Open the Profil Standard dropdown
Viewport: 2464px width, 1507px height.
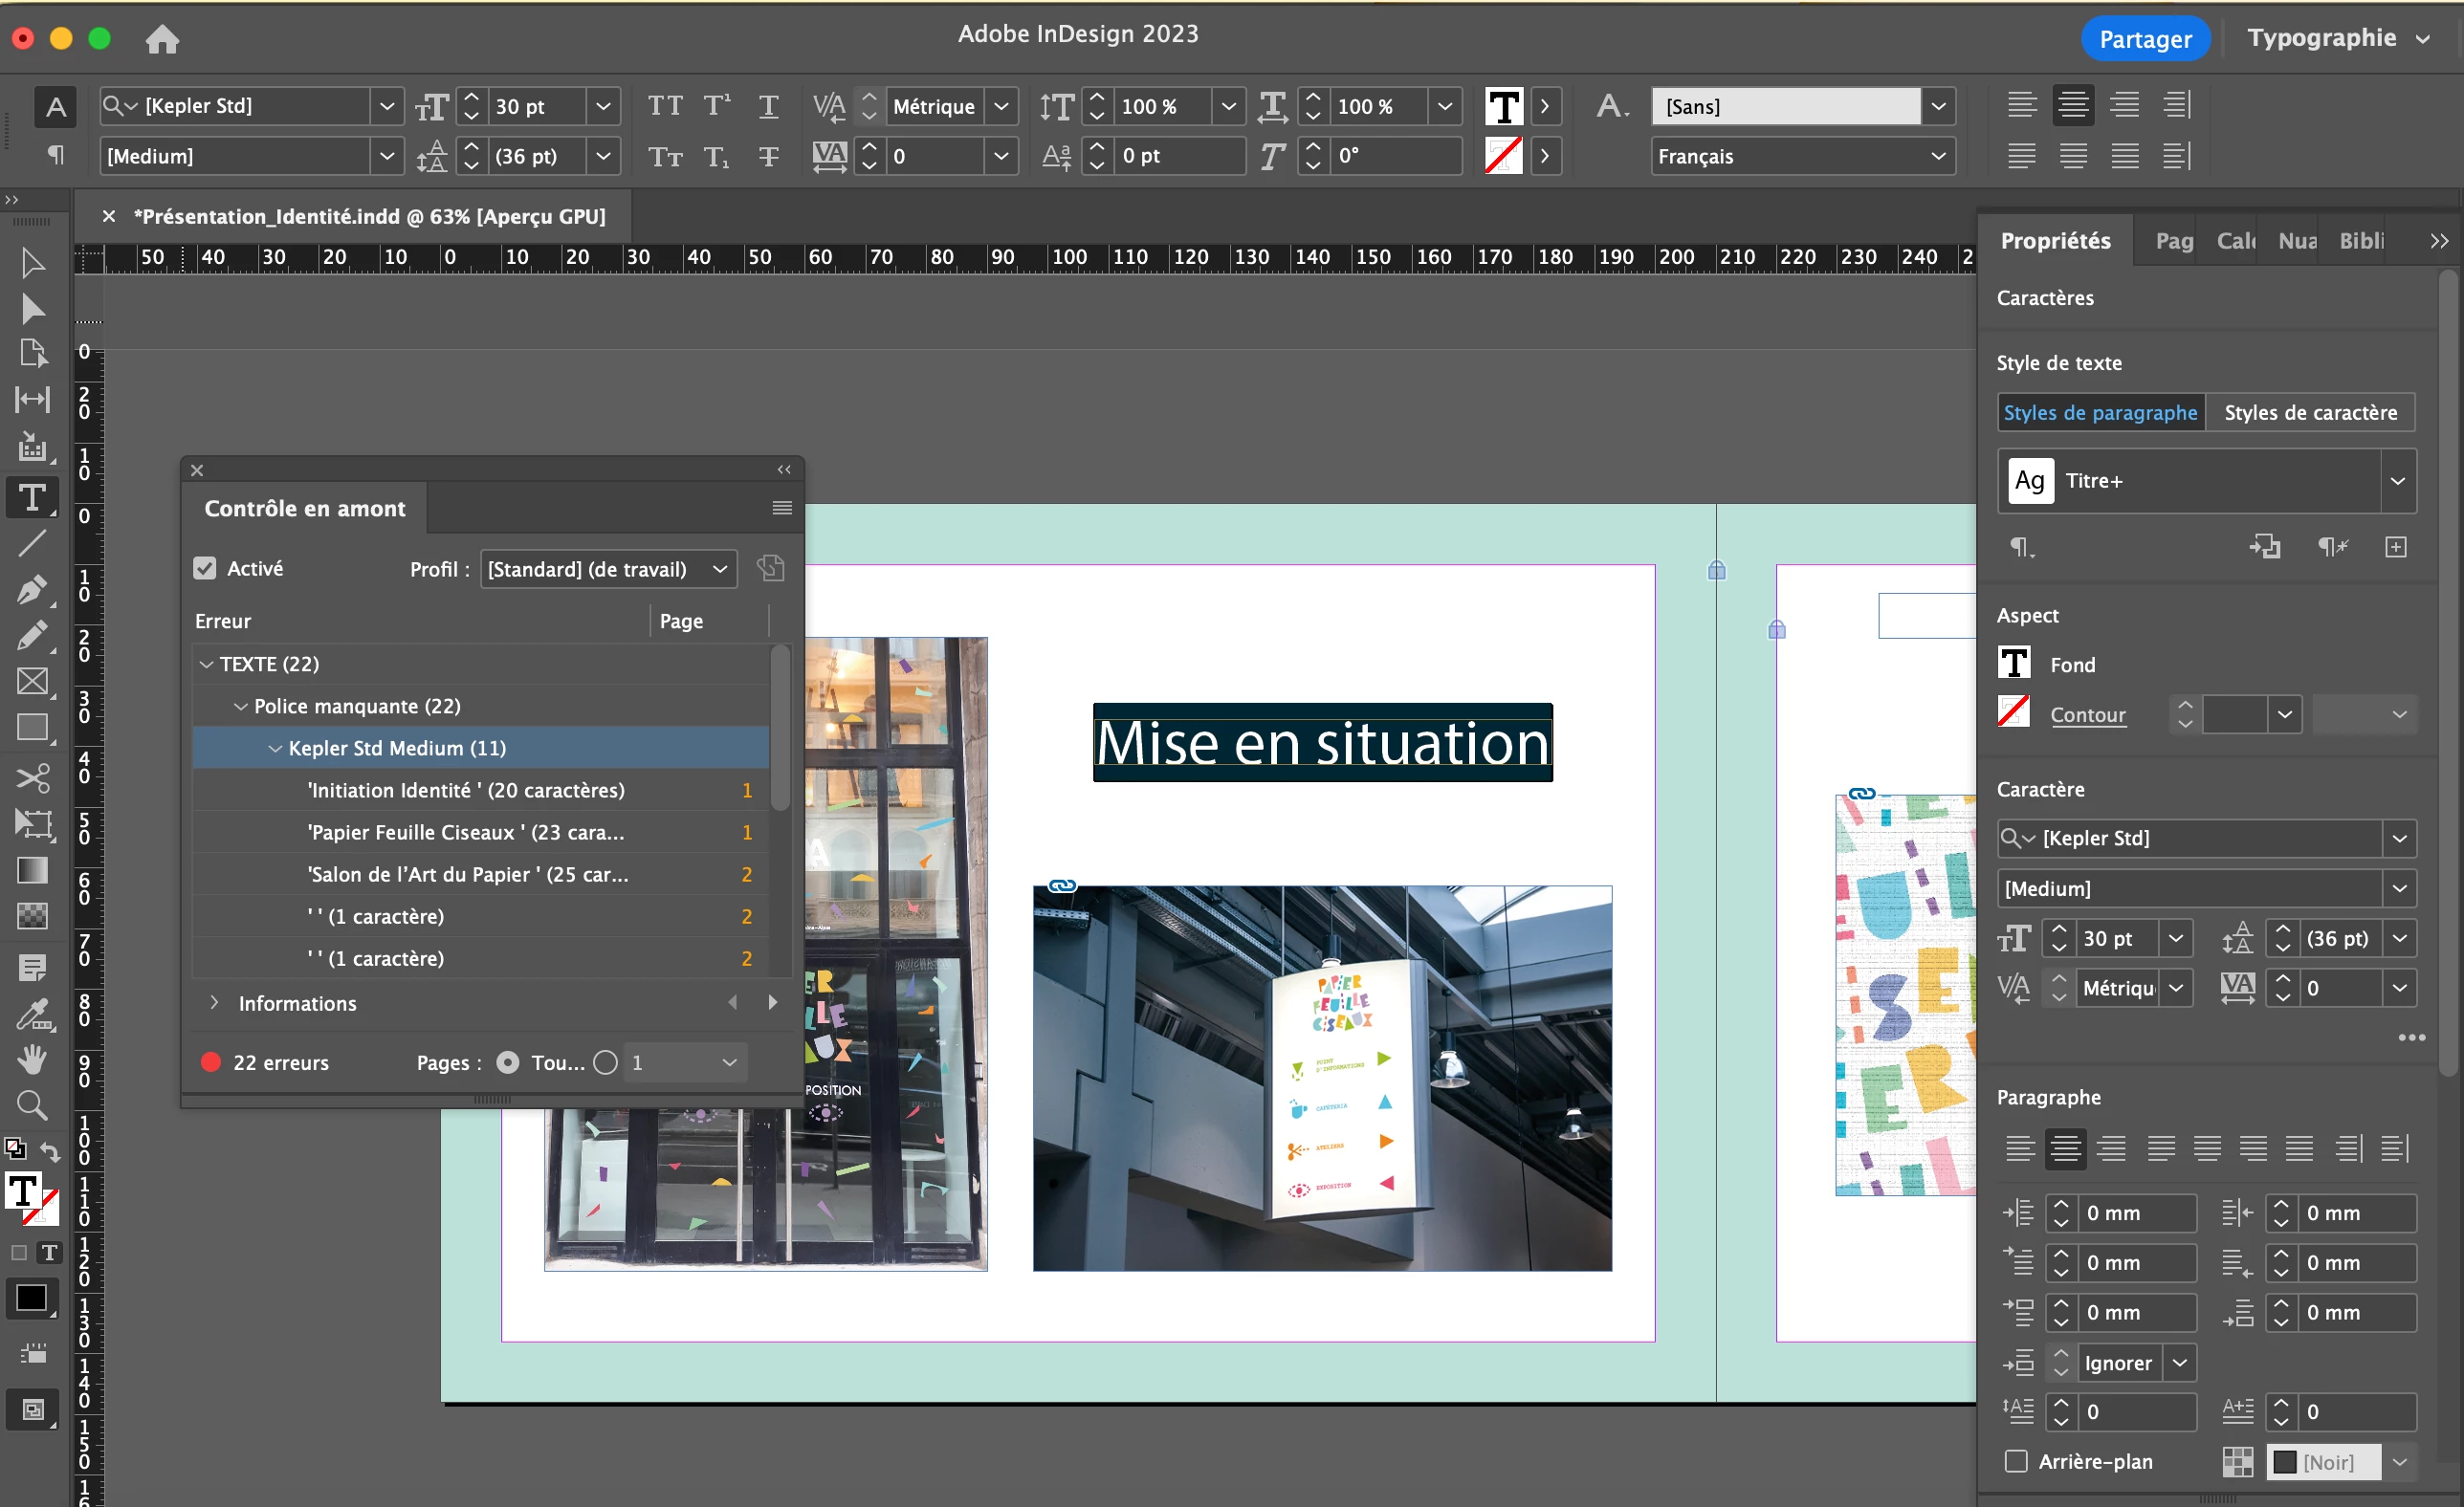608,569
